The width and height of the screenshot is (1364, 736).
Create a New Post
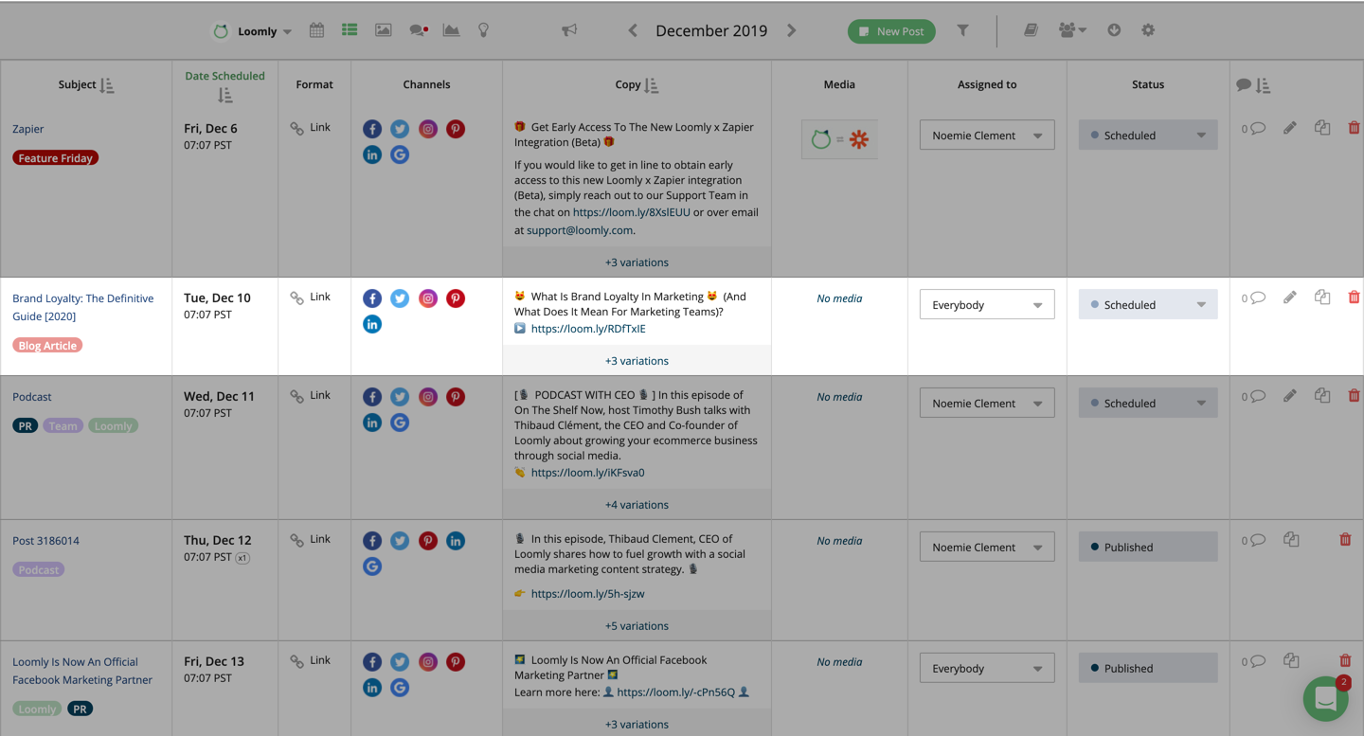click(891, 31)
